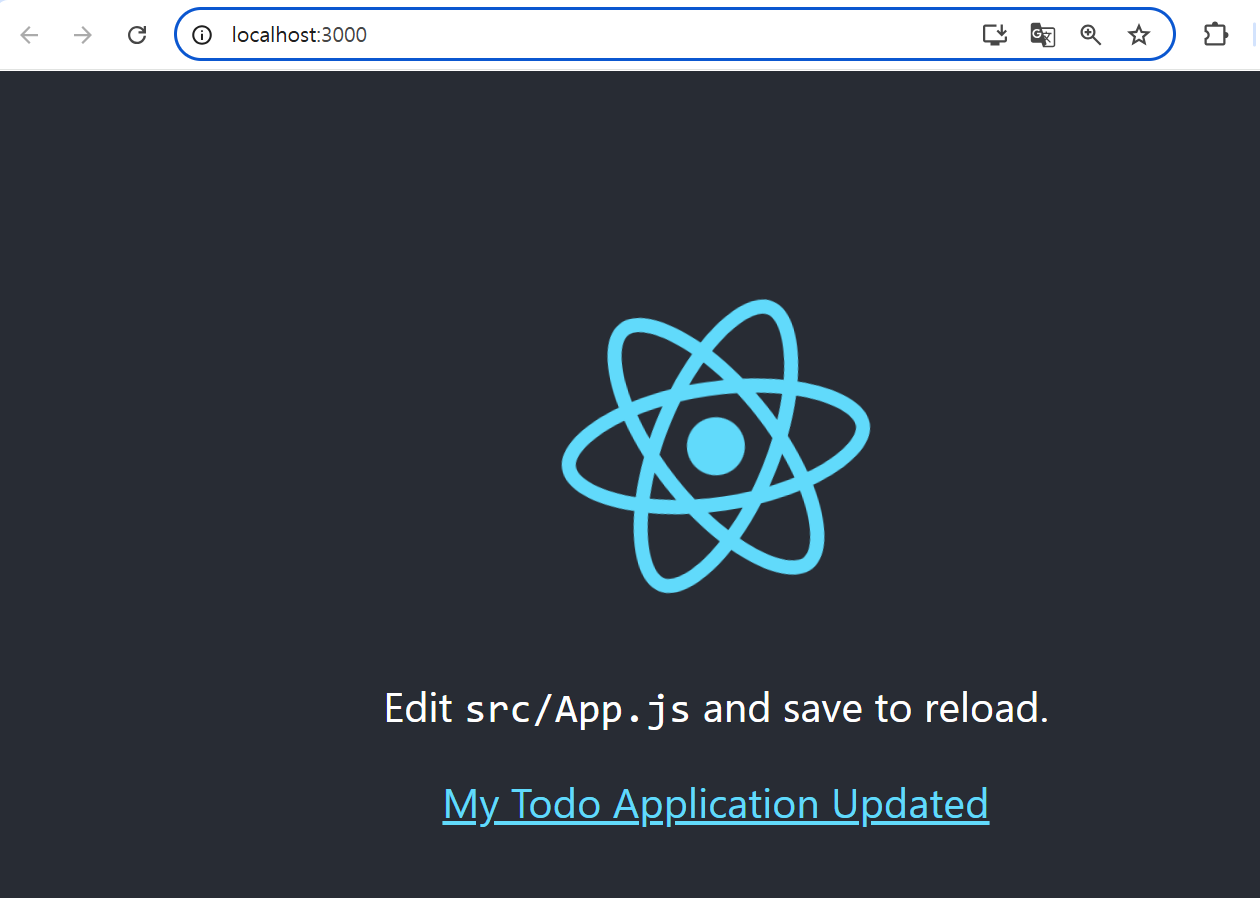Reload the page with the refresh icon

(x=137, y=35)
